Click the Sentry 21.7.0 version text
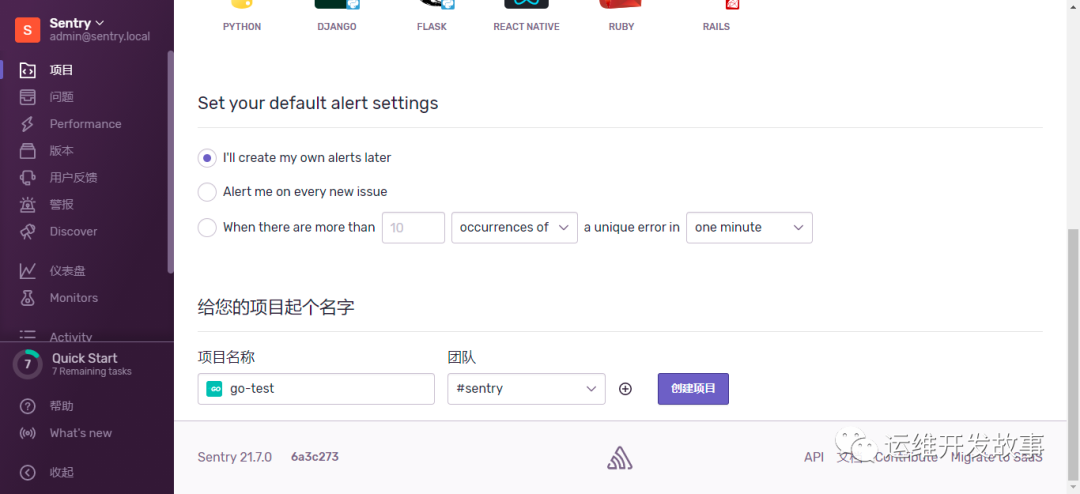 [x=235, y=457]
